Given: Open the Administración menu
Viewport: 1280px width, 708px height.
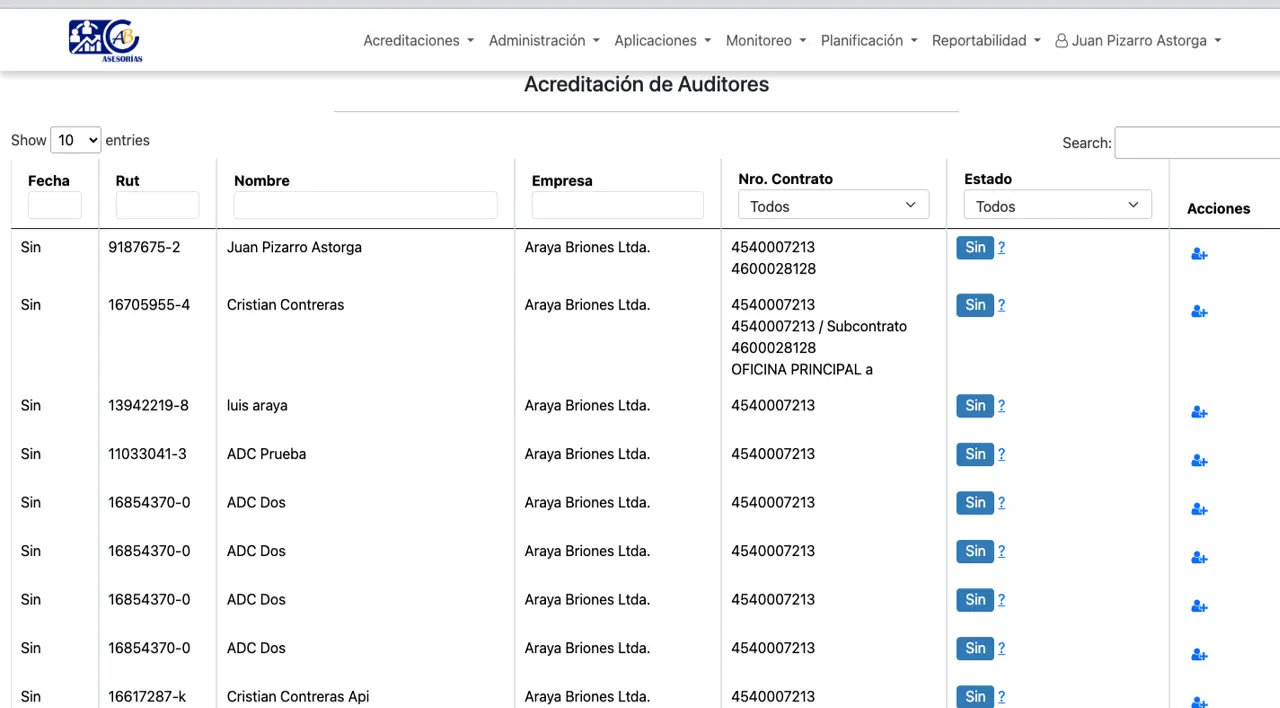Looking at the screenshot, I should (x=544, y=41).
